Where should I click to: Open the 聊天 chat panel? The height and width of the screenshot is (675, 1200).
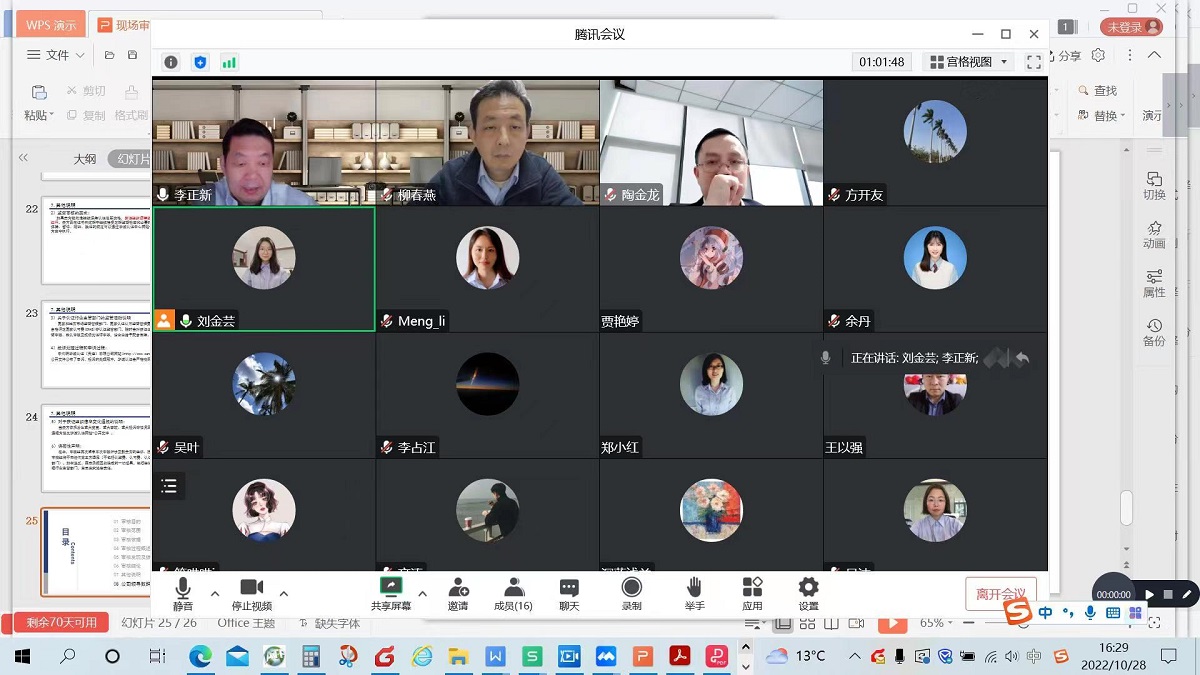coord(569,593)
